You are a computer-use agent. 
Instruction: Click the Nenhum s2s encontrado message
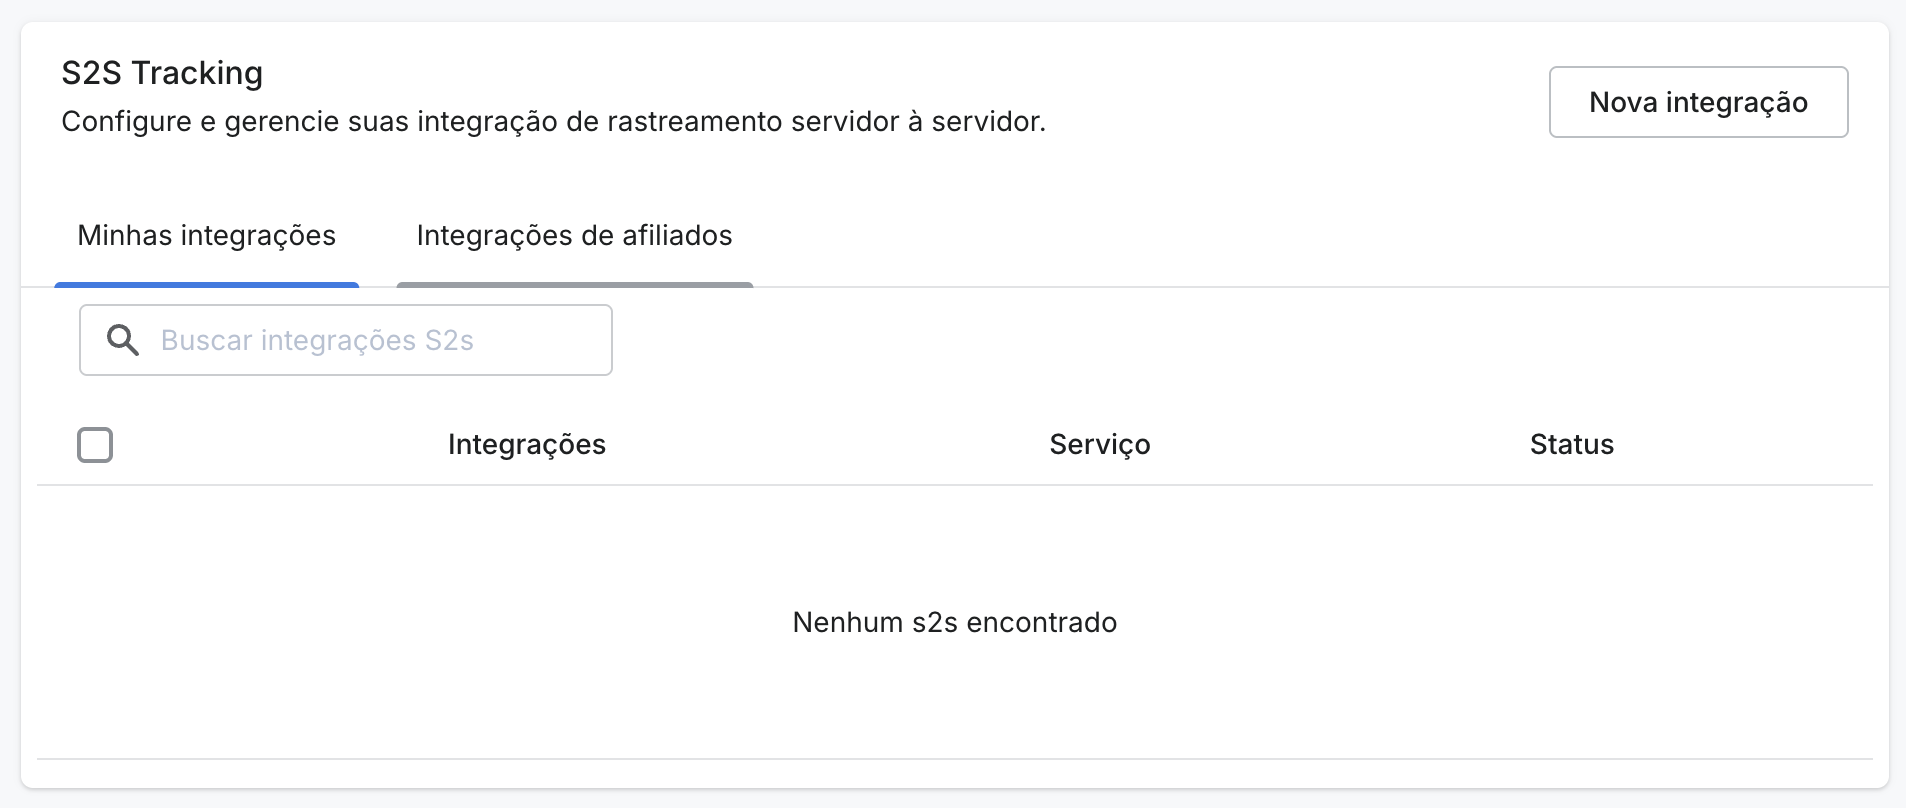[954, 622]
